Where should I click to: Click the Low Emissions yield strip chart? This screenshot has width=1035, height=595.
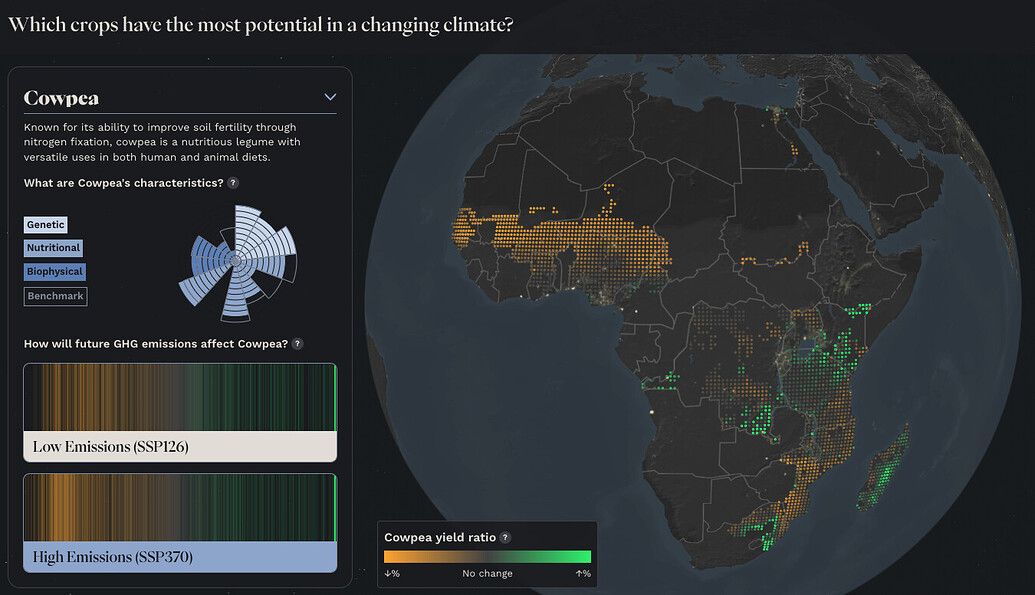(x=180, y=397)
